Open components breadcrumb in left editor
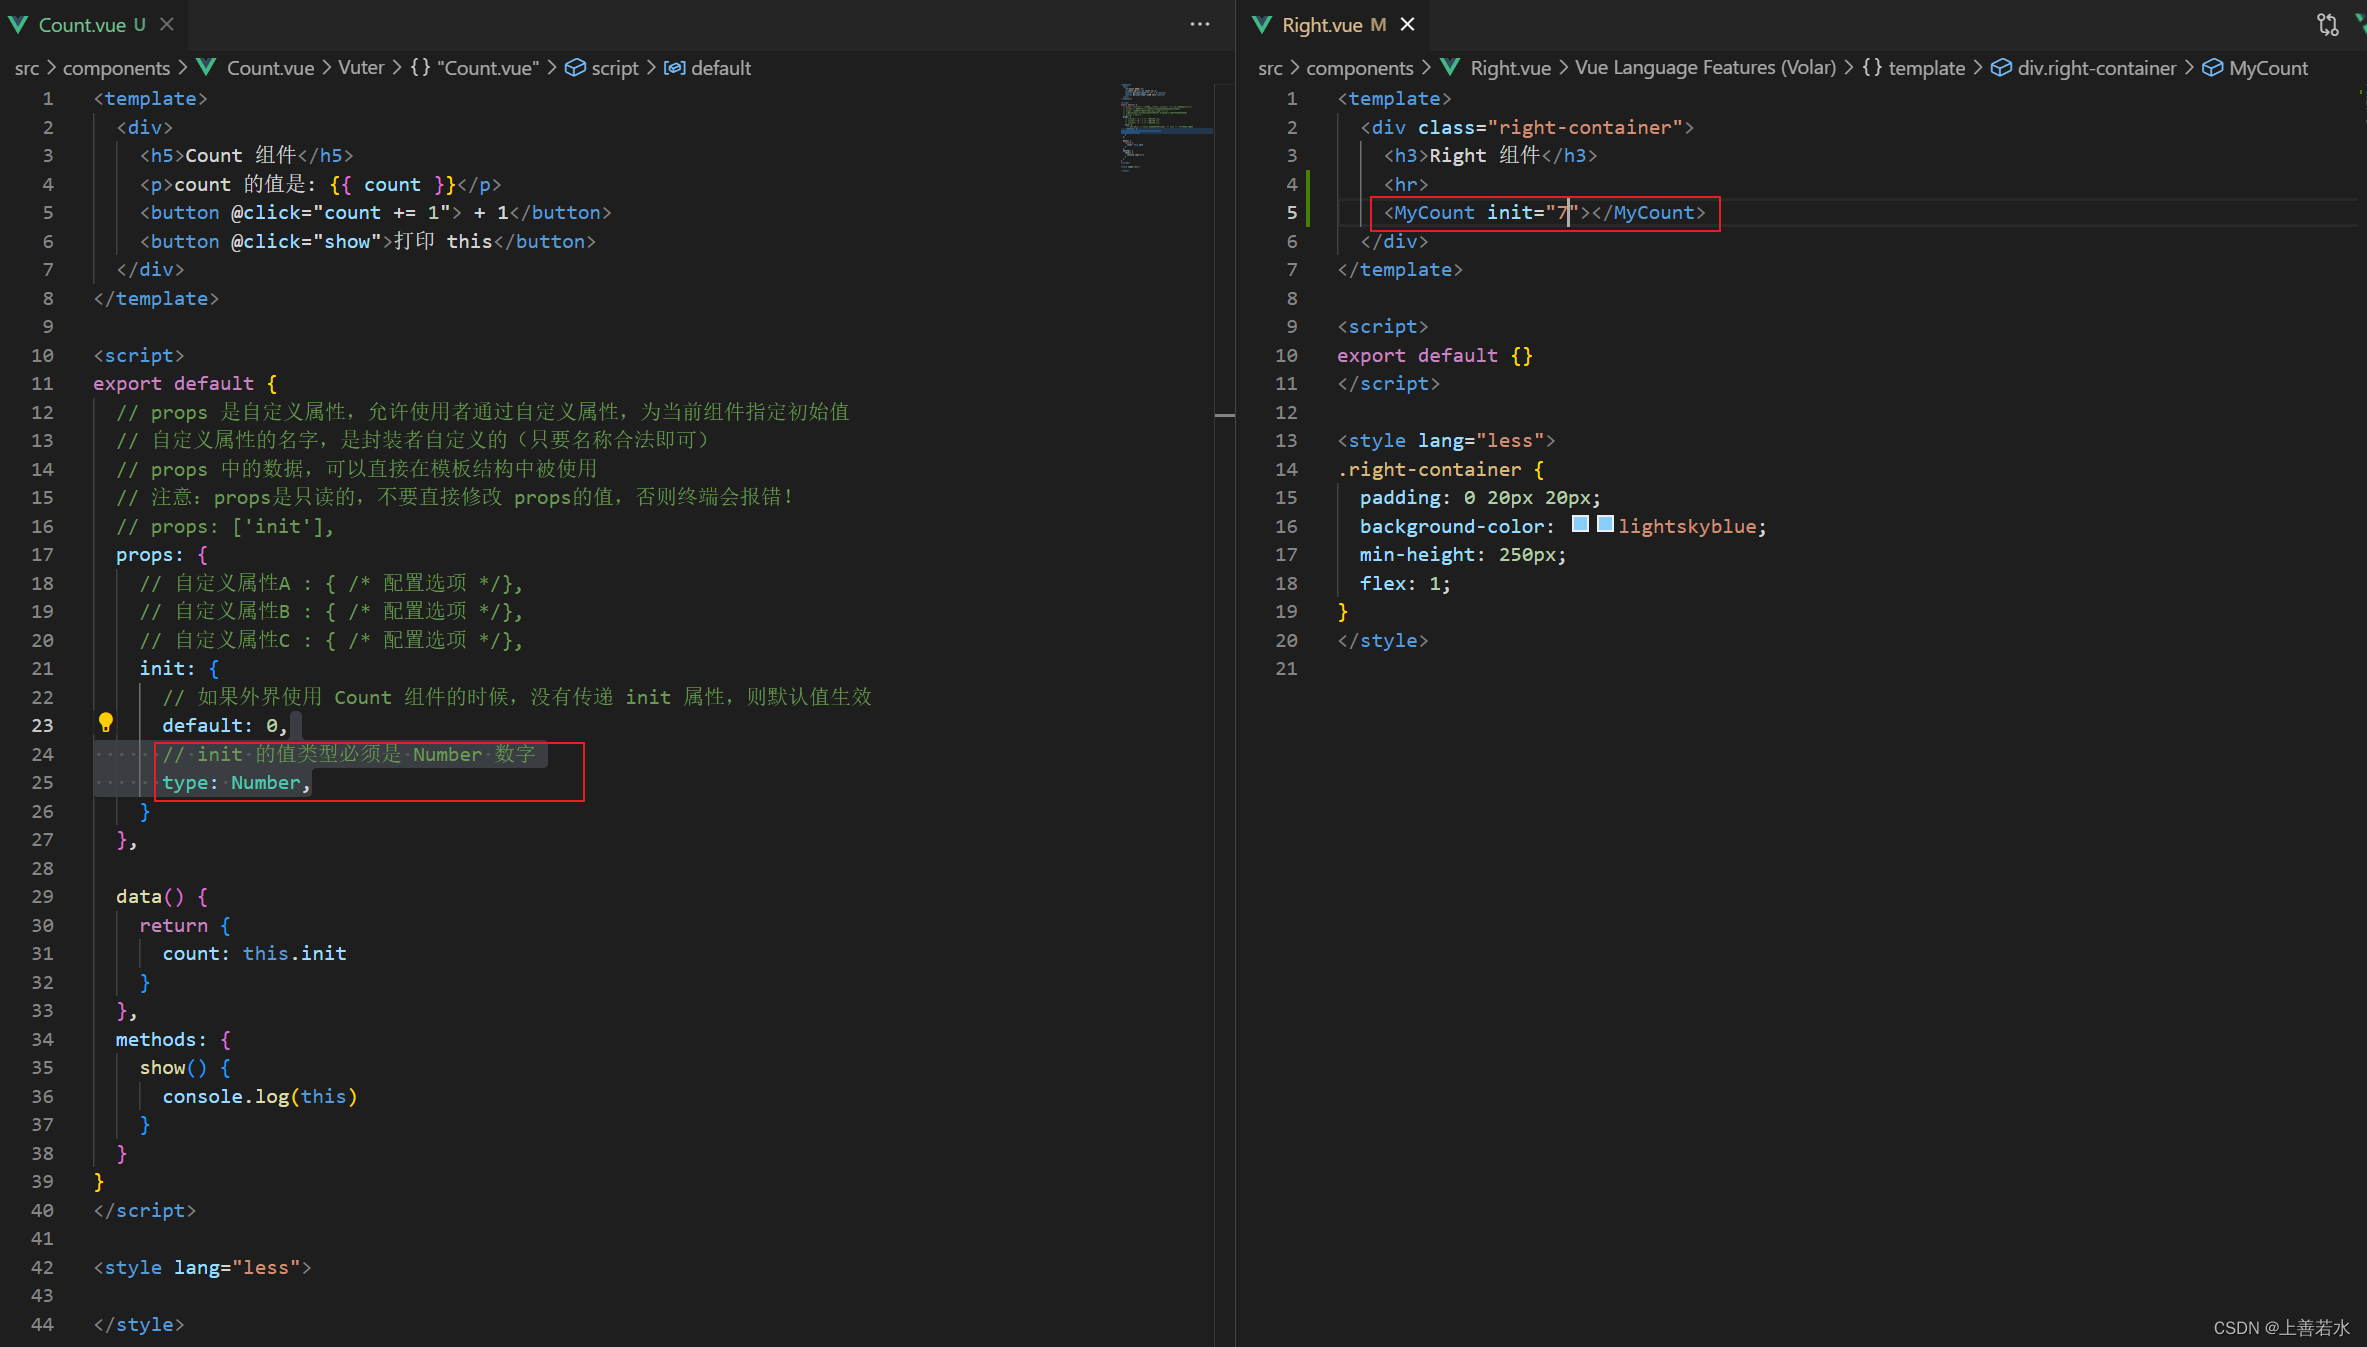This screenshot has height=1347, width=2367. point(116,68)
